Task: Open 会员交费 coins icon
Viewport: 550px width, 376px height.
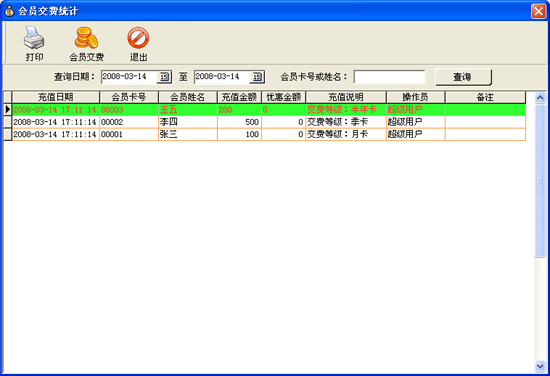Action: point(86,38)
